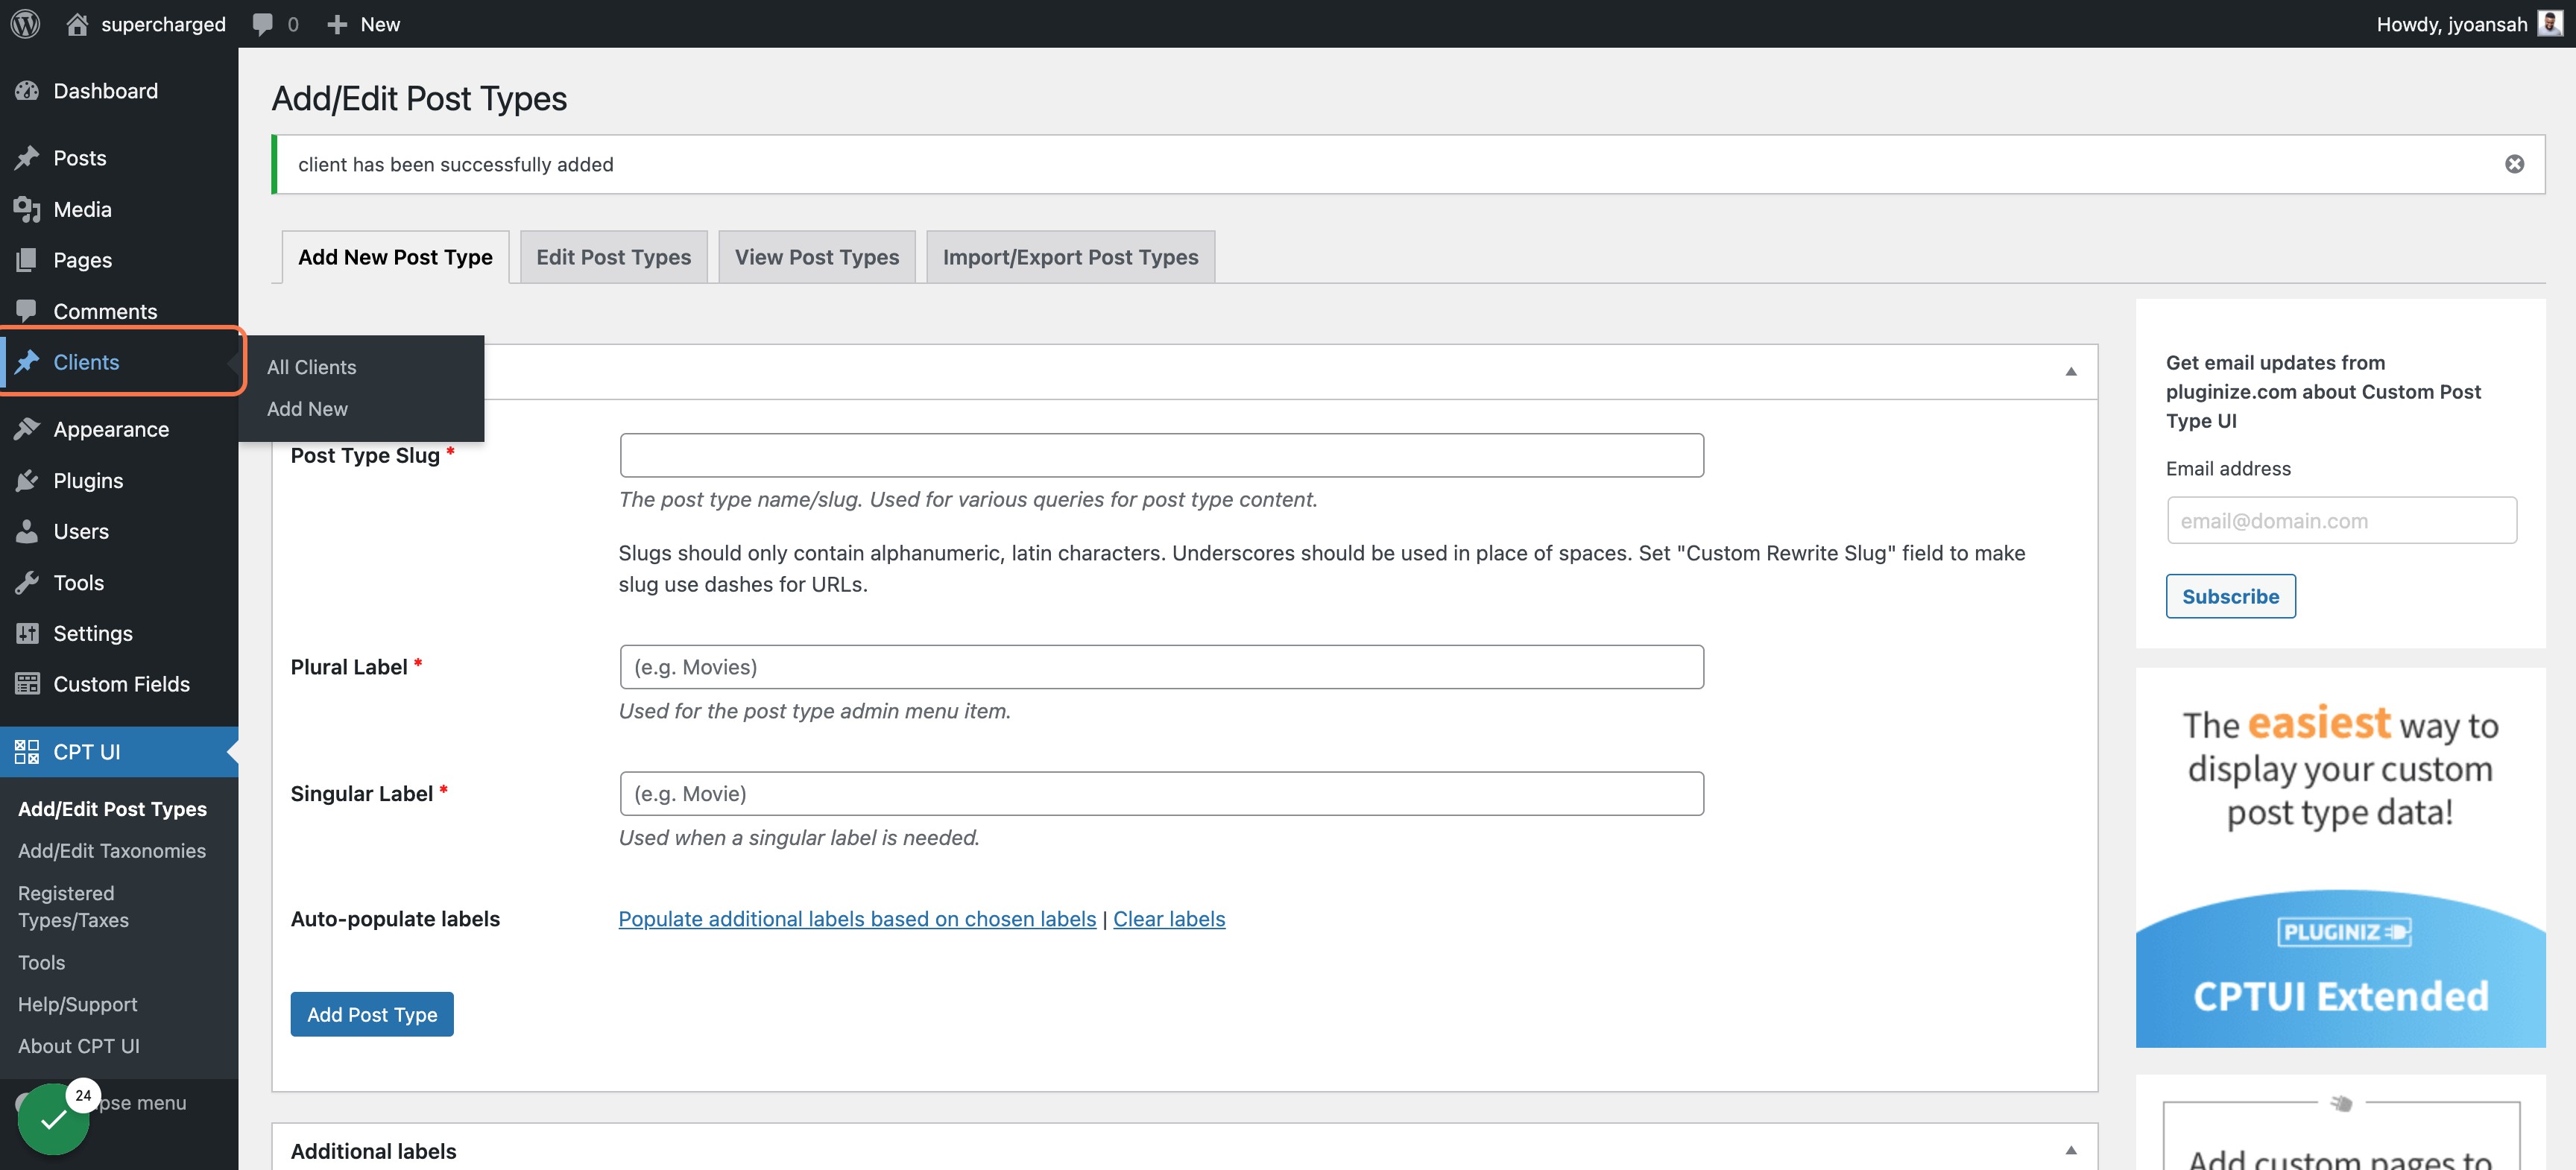Click the Plugins plug icon
The width and height of the screenshot is (2576, 1170).
(27, 480)
